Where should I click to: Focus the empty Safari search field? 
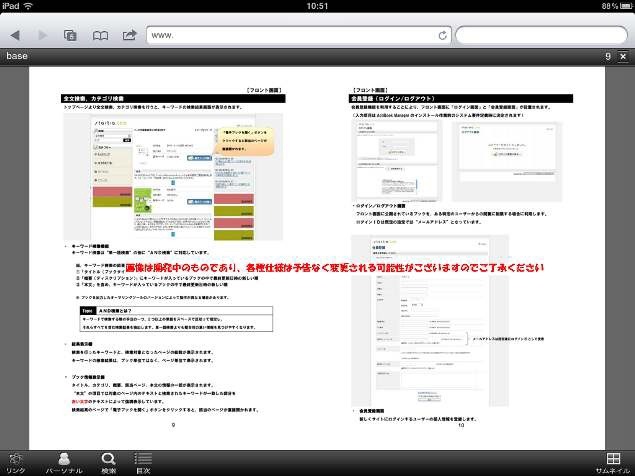541,36
